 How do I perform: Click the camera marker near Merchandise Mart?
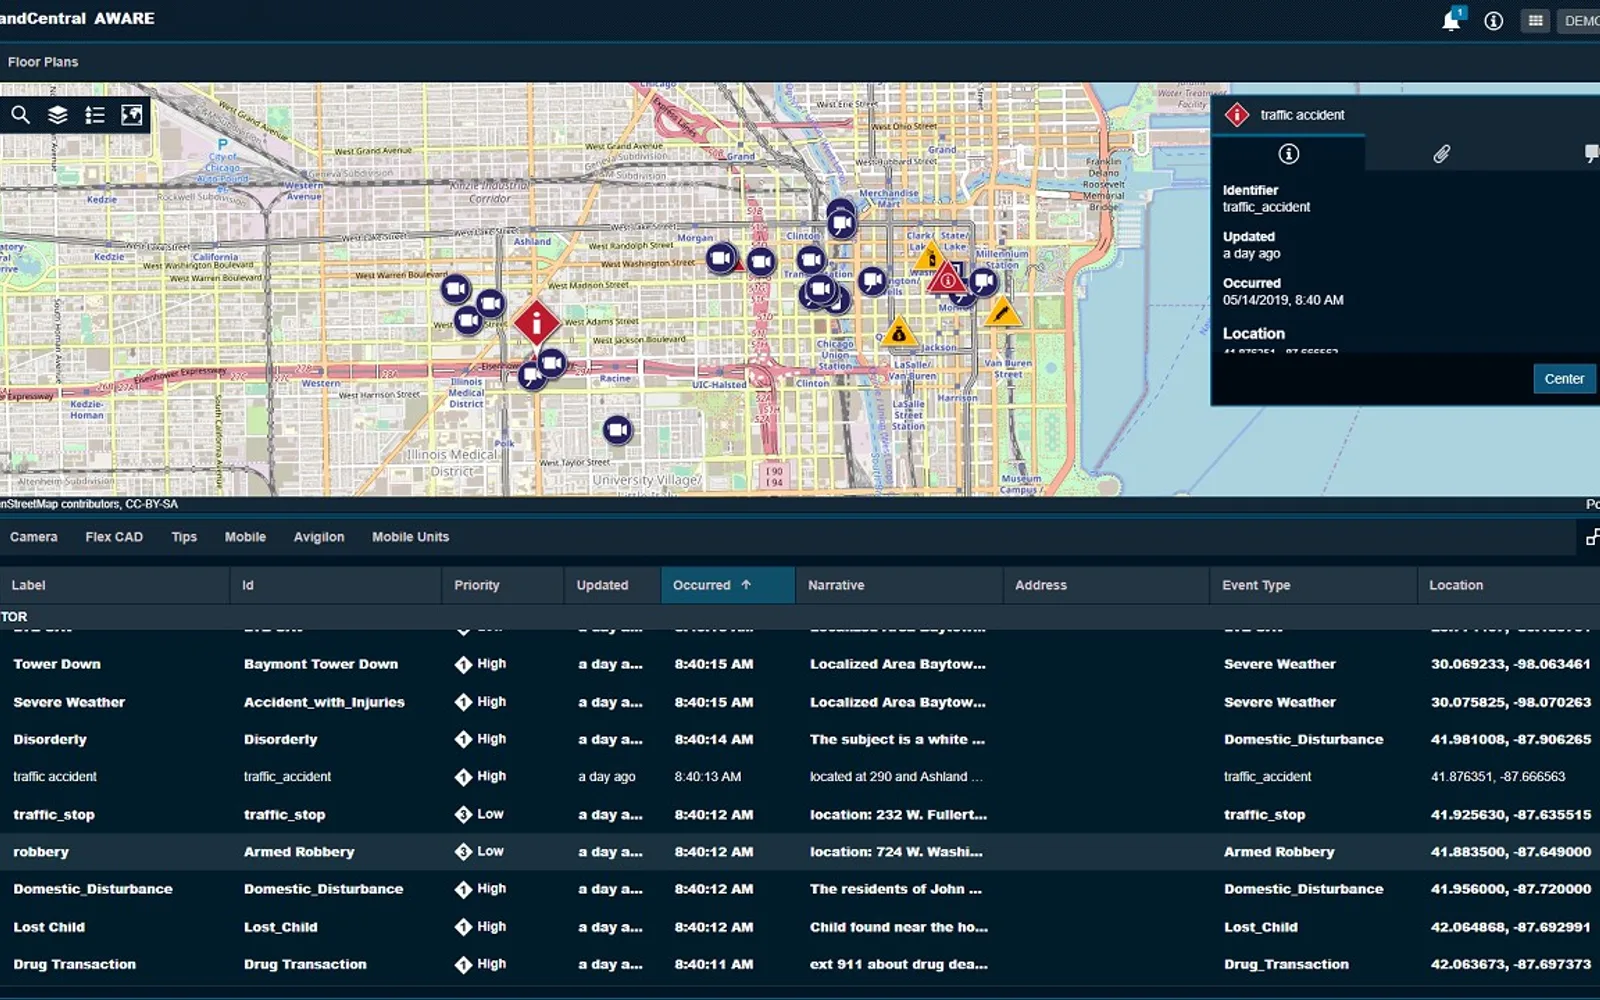tap(841, 222)
